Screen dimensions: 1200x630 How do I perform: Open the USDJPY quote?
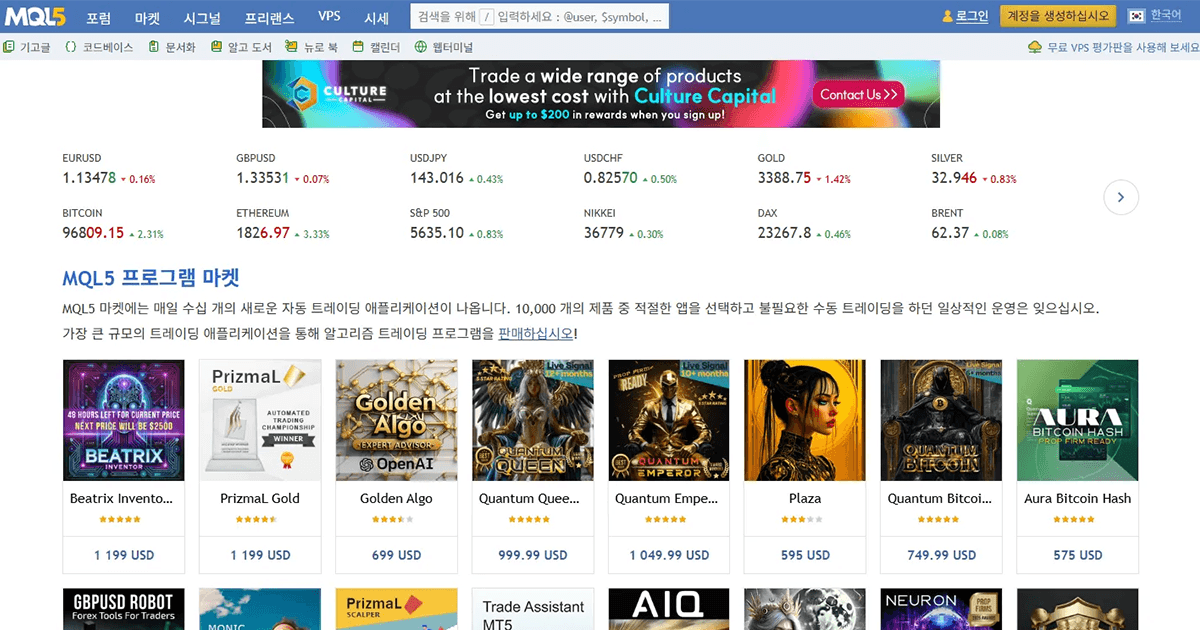coord(456,169)
